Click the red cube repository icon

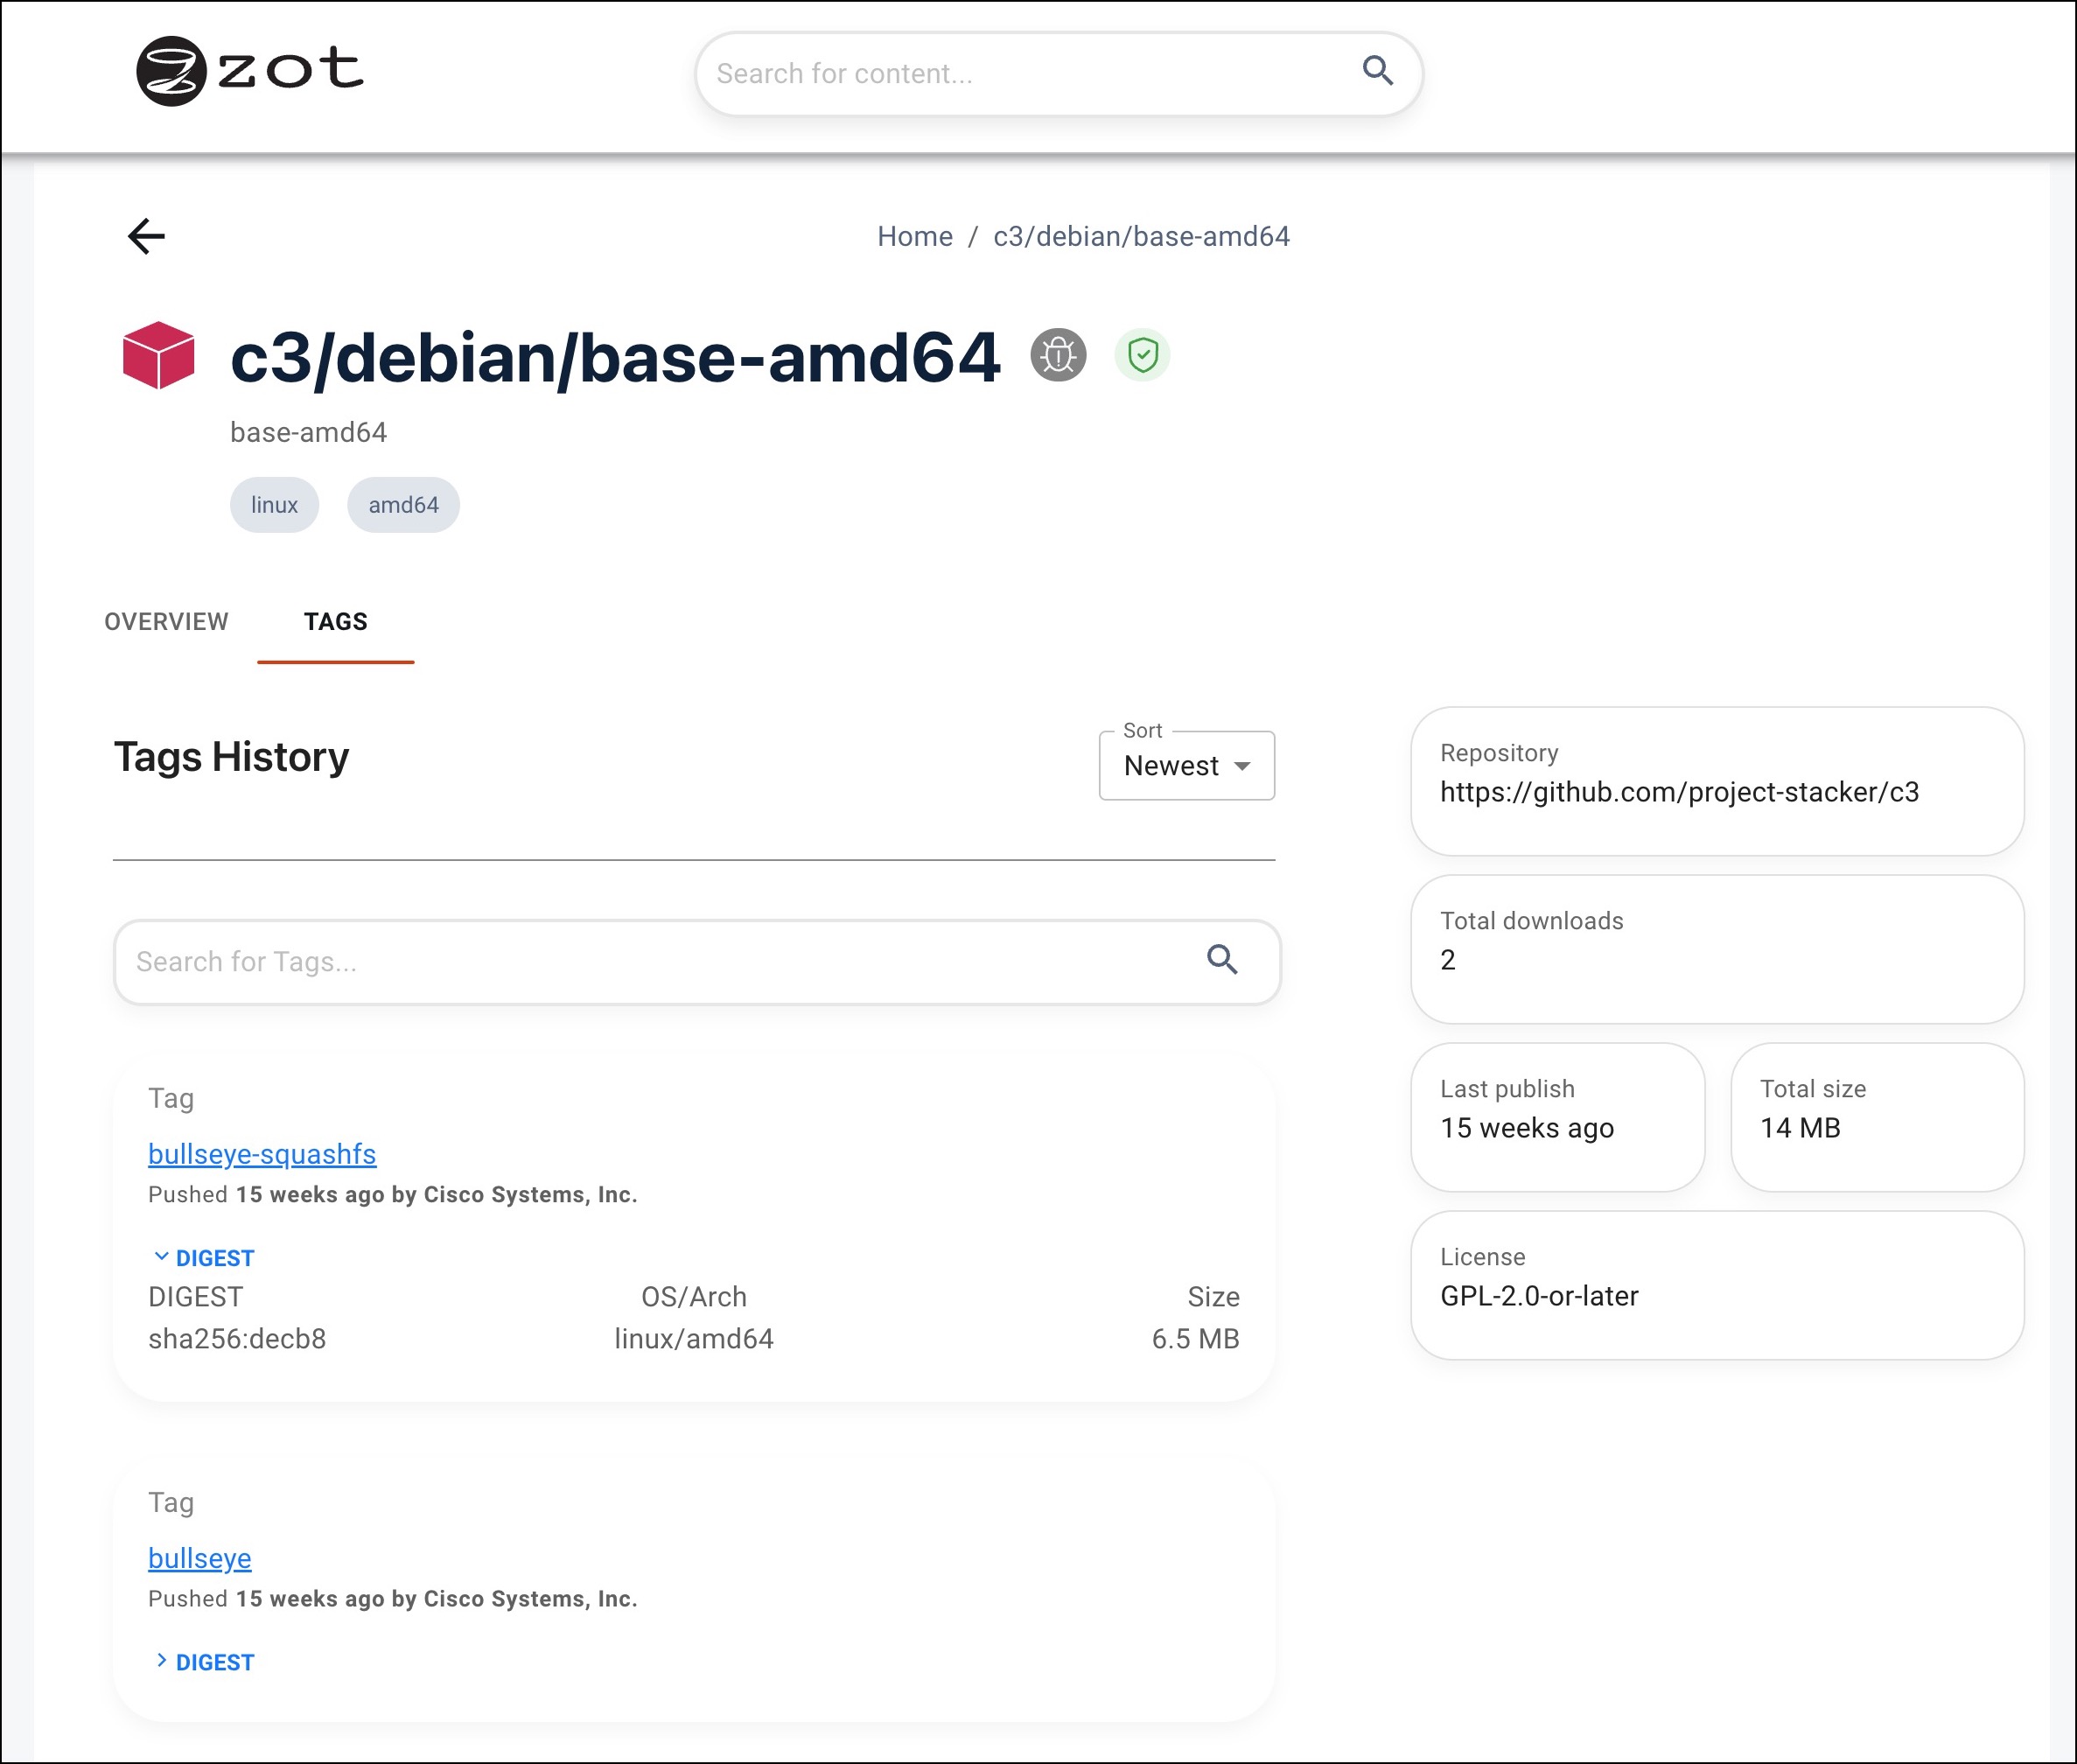pos(158,355)
